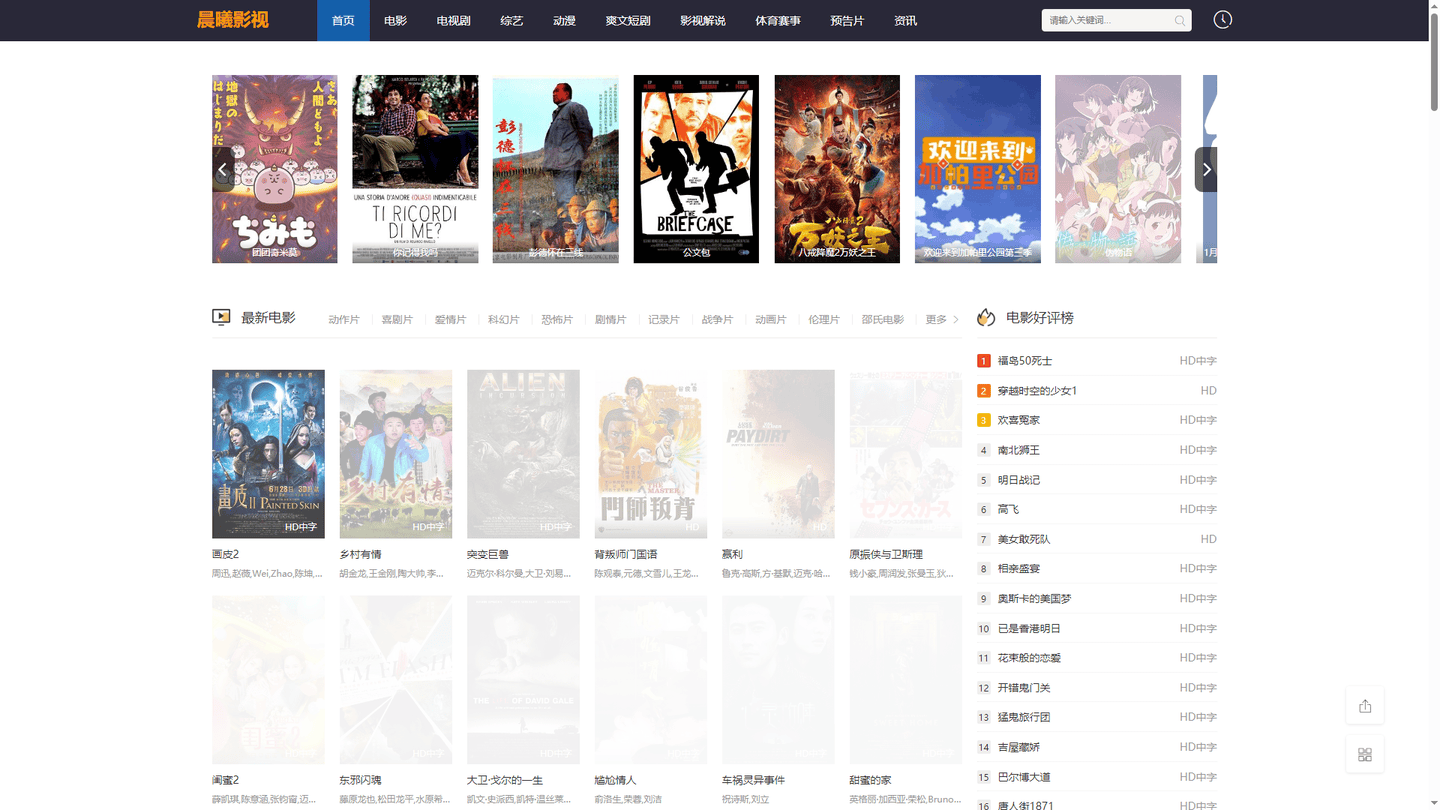Click the 东邪闪魂 movie title
Screen dimensions: 1440x810
coord(360,780)
